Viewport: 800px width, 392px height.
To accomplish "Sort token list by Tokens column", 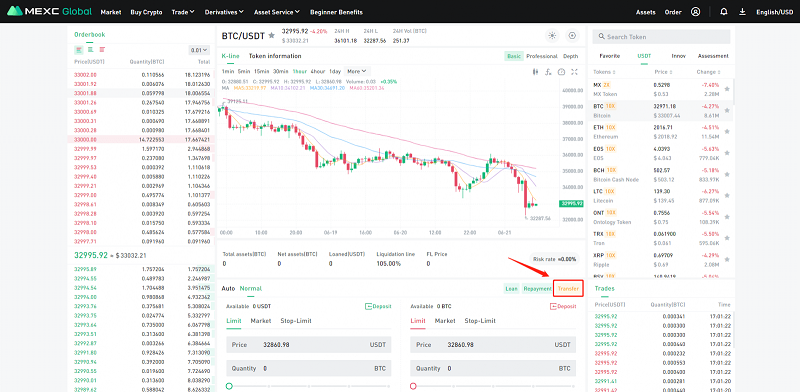I will [x=605, y=72].
